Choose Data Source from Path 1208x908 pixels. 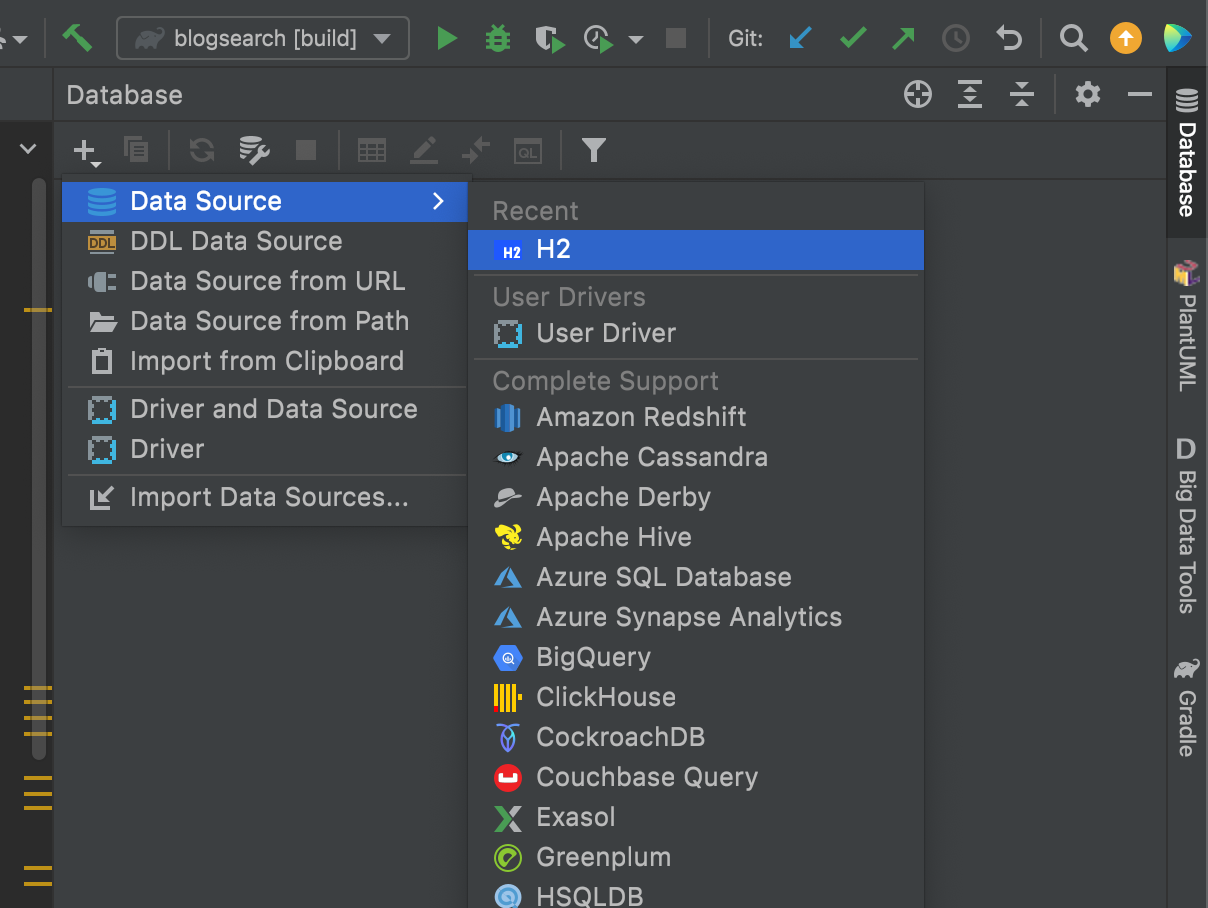265,321
